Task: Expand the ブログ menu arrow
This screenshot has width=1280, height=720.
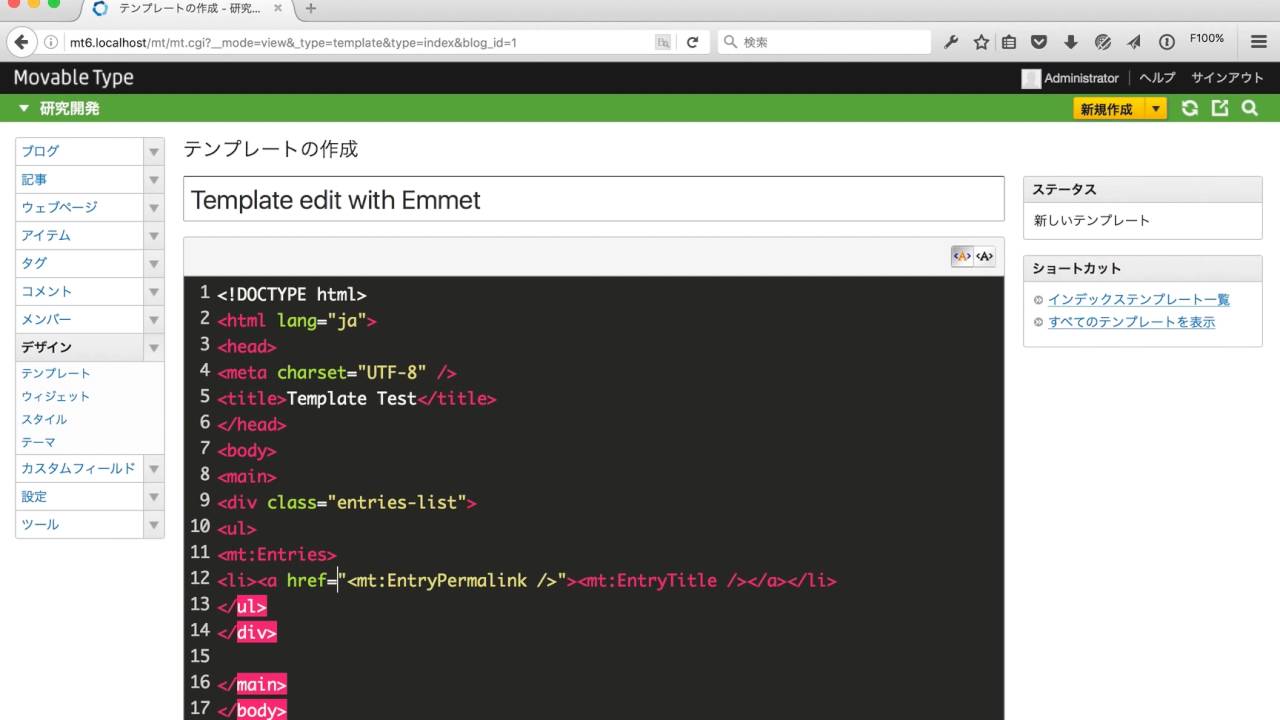Action: pyautogui.click(x=154, y=152)
